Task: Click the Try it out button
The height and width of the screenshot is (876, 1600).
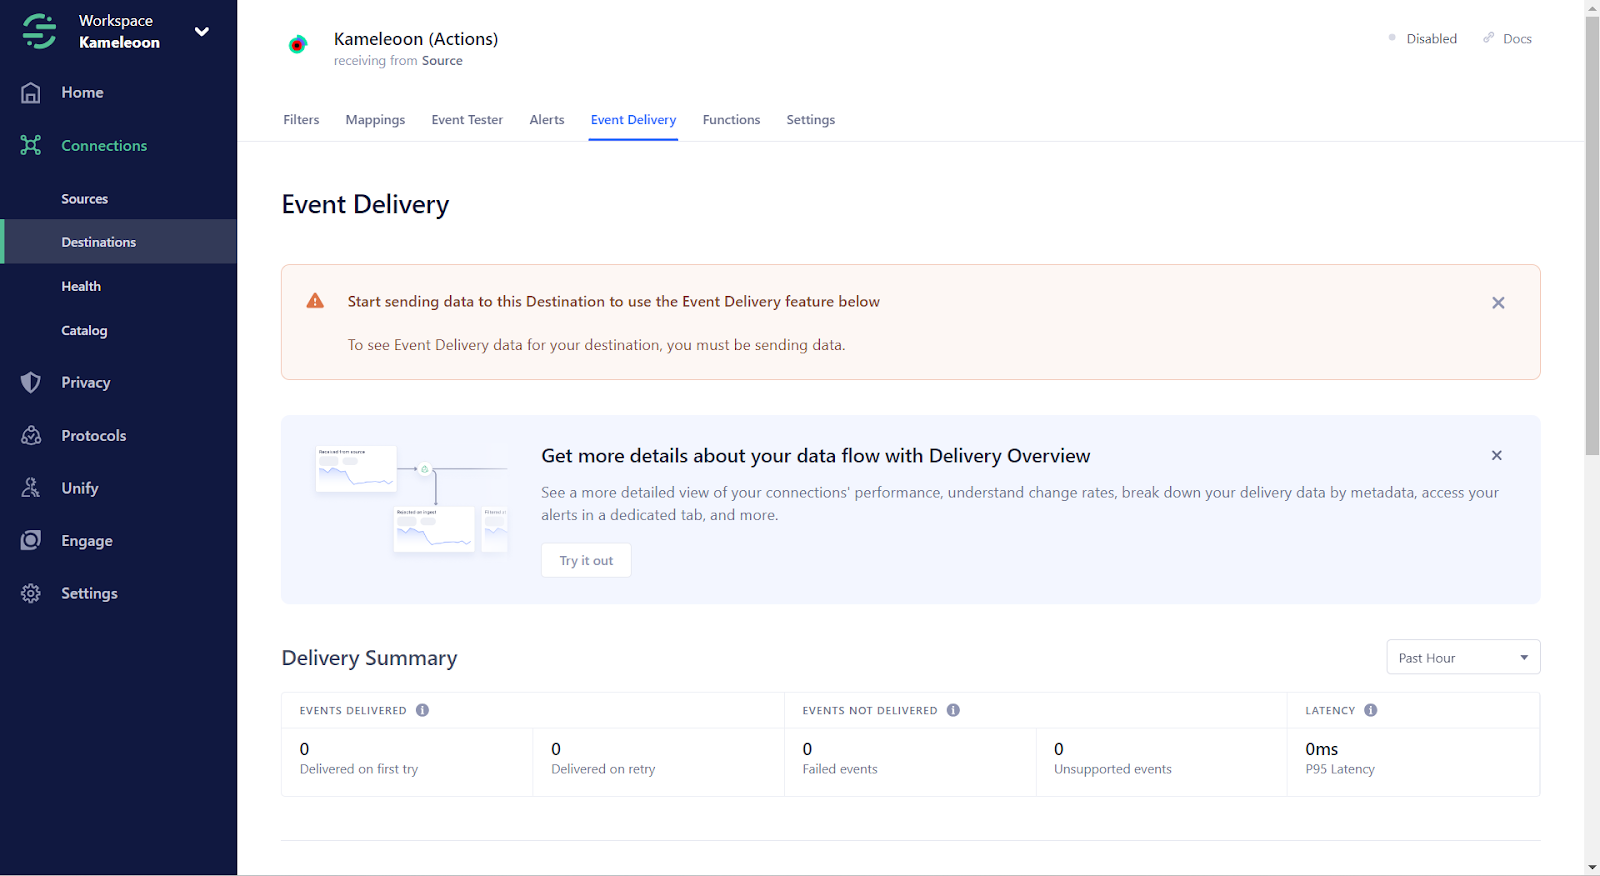Action: [586, 561]
